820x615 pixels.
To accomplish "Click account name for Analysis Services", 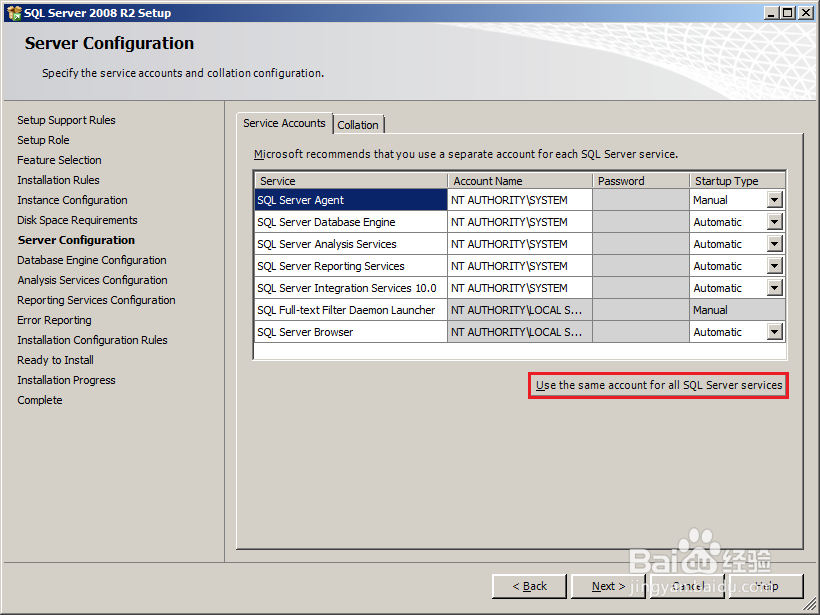I will (x=520, y=244).
